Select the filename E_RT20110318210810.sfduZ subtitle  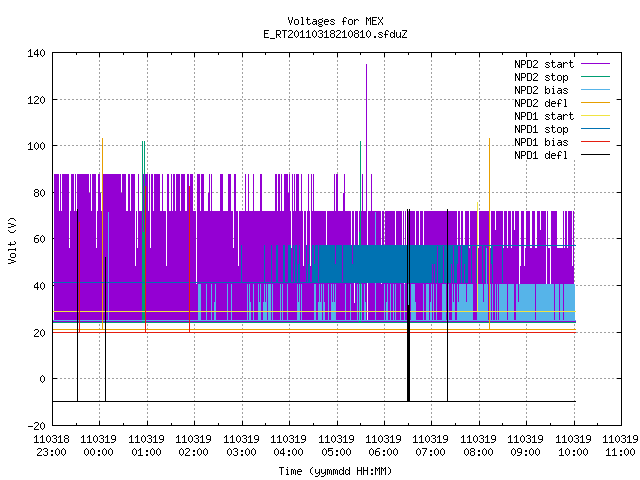(335, 34)
